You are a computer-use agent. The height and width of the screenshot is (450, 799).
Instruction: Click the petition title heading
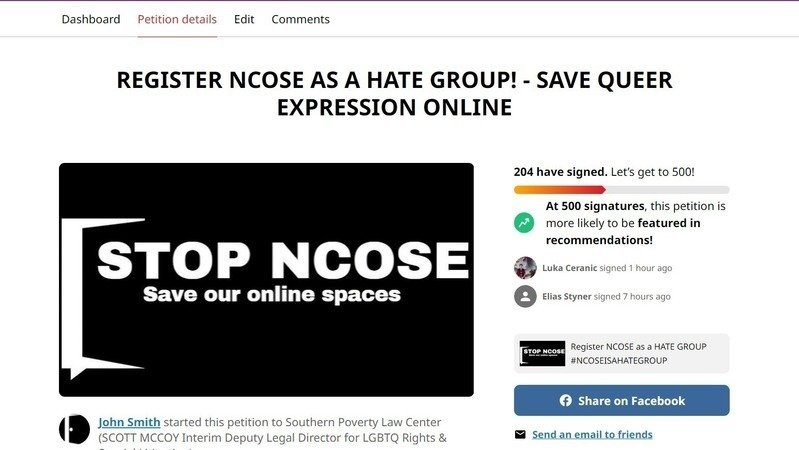point(394,94)
